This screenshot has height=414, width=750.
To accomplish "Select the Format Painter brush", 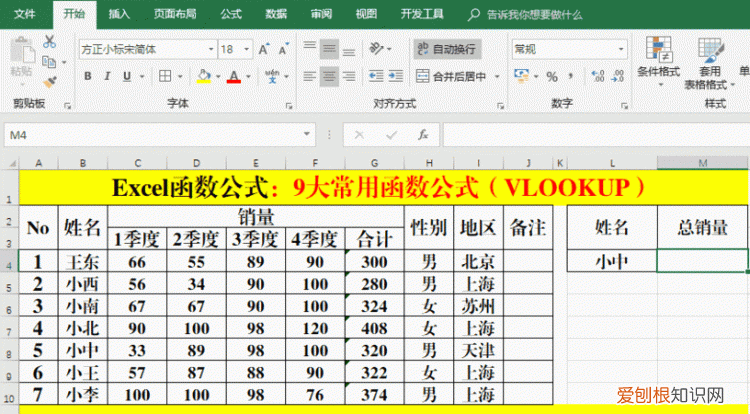I will [49, 82].
